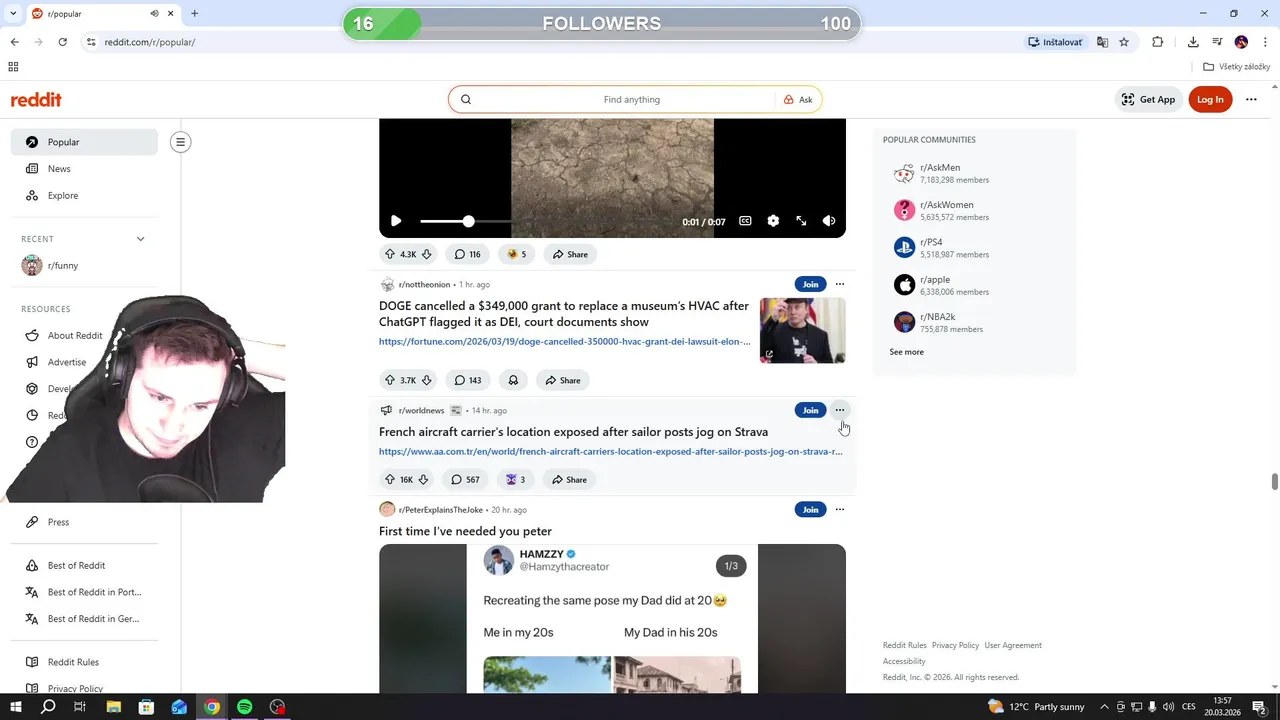Open the 567 comments on worldnews post
Screen dimensions: 1280x720
[465, 480]
